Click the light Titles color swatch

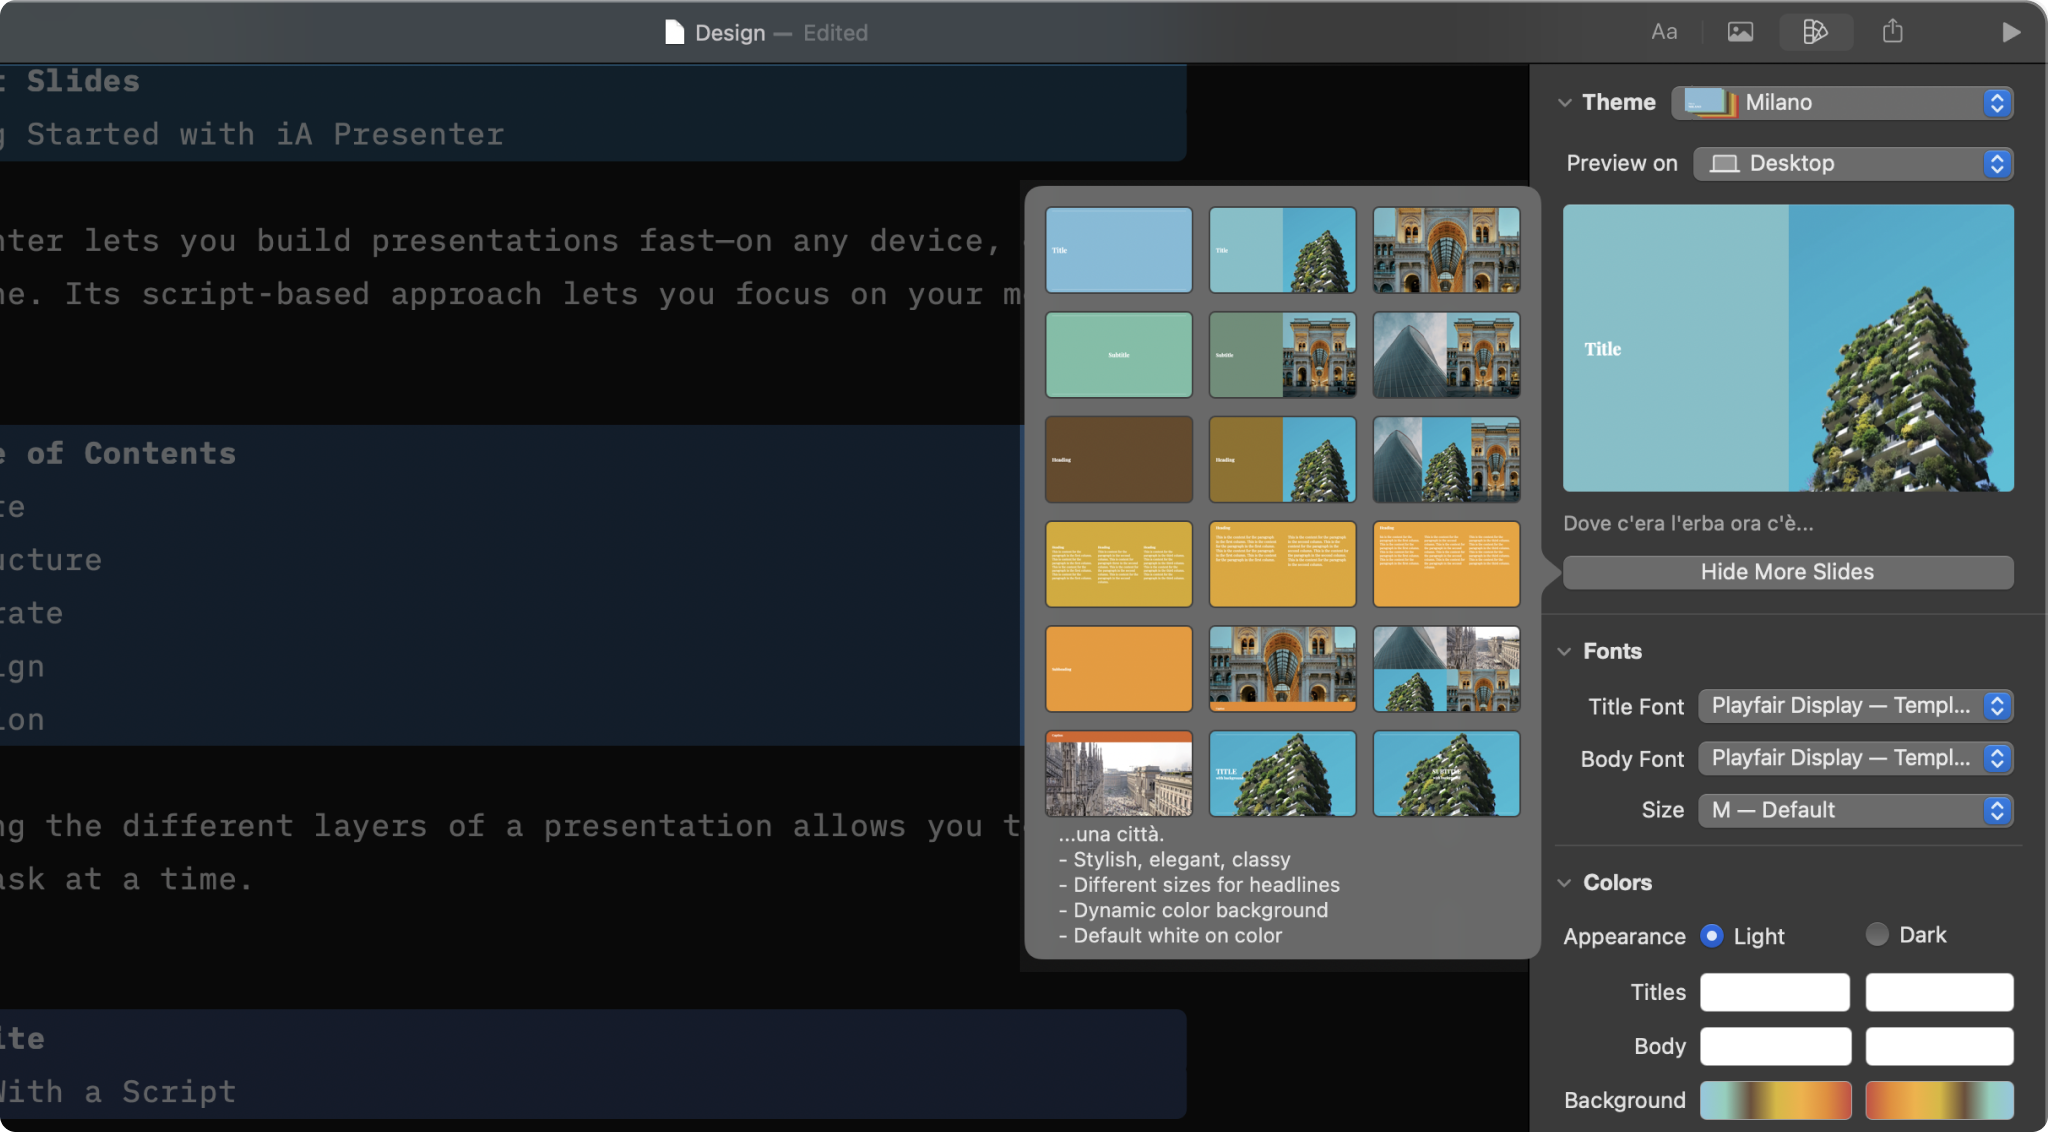point(1775,992)
